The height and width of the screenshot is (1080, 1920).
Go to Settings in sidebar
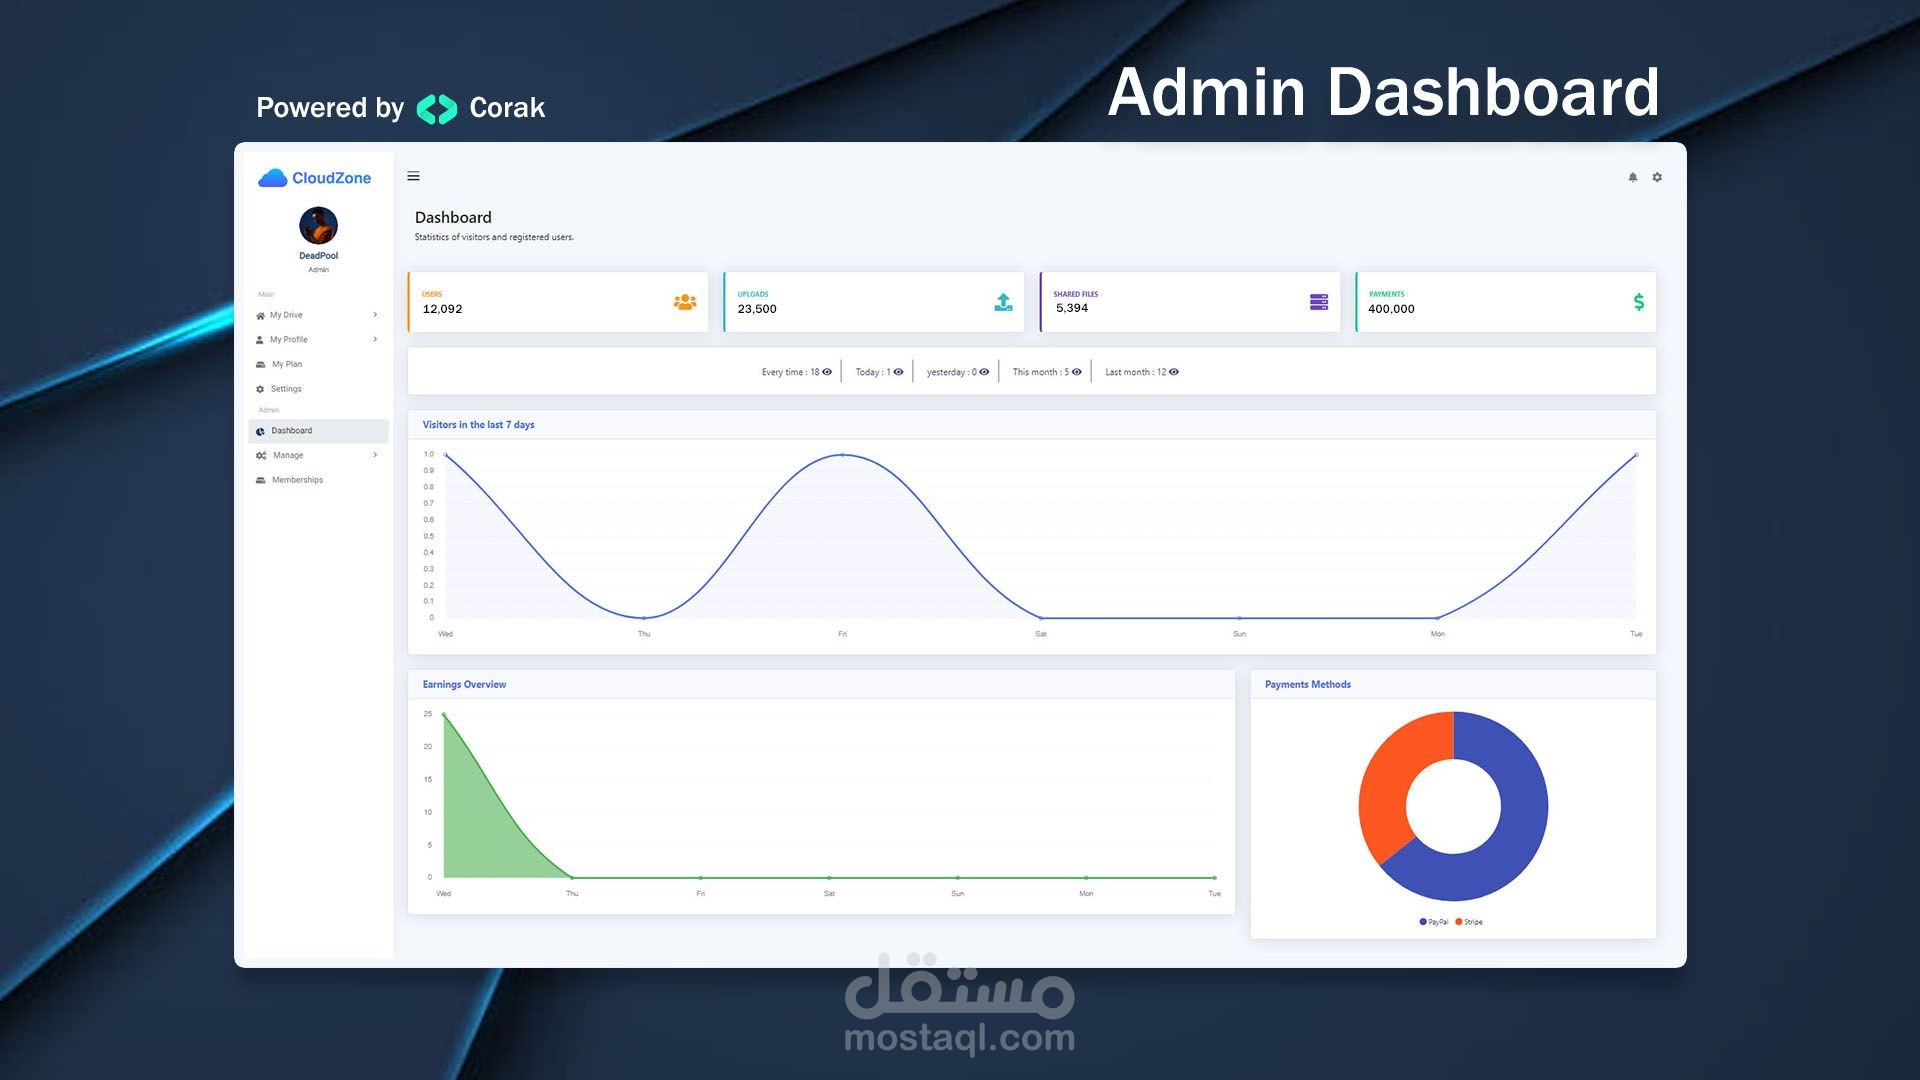click(285, 389)
